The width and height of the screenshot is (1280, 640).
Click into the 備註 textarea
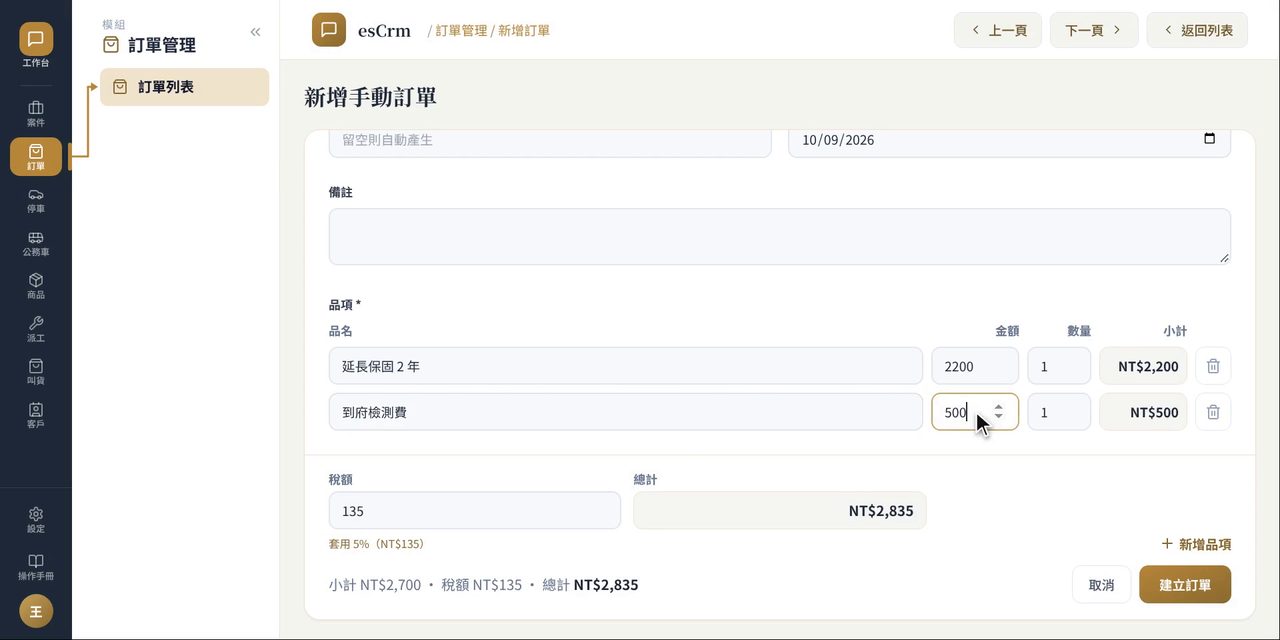point(780,237)
